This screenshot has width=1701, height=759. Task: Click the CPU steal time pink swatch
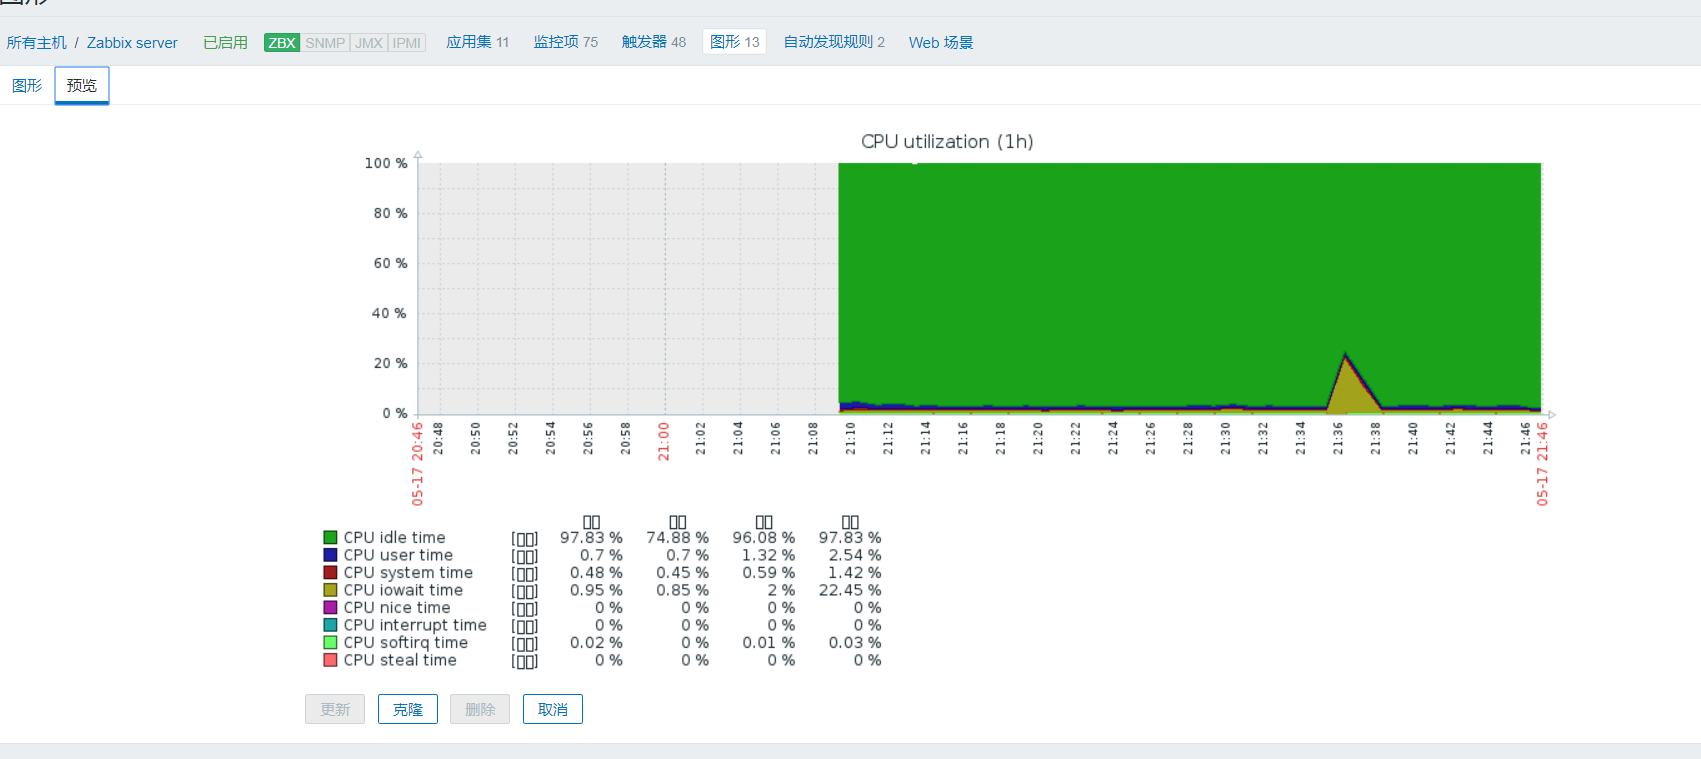[x=330, y=660]
